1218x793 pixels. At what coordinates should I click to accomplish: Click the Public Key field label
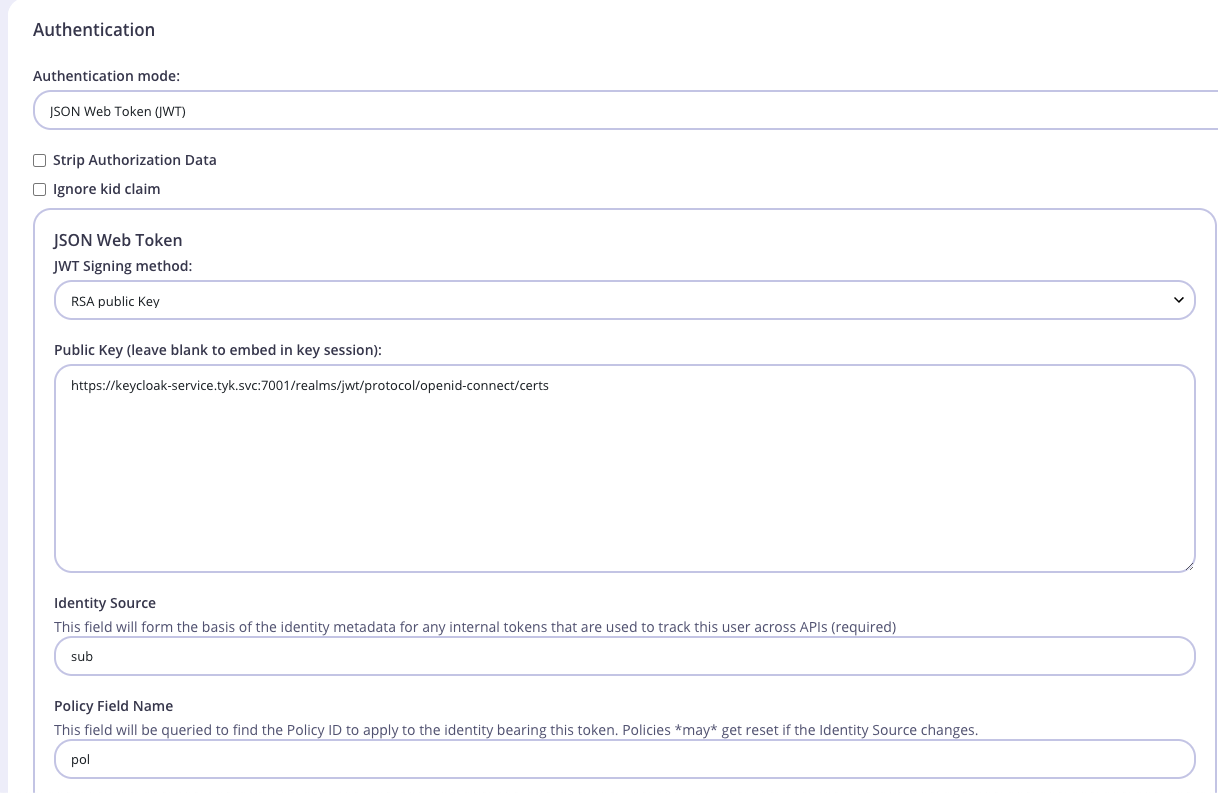pos(218,350)
